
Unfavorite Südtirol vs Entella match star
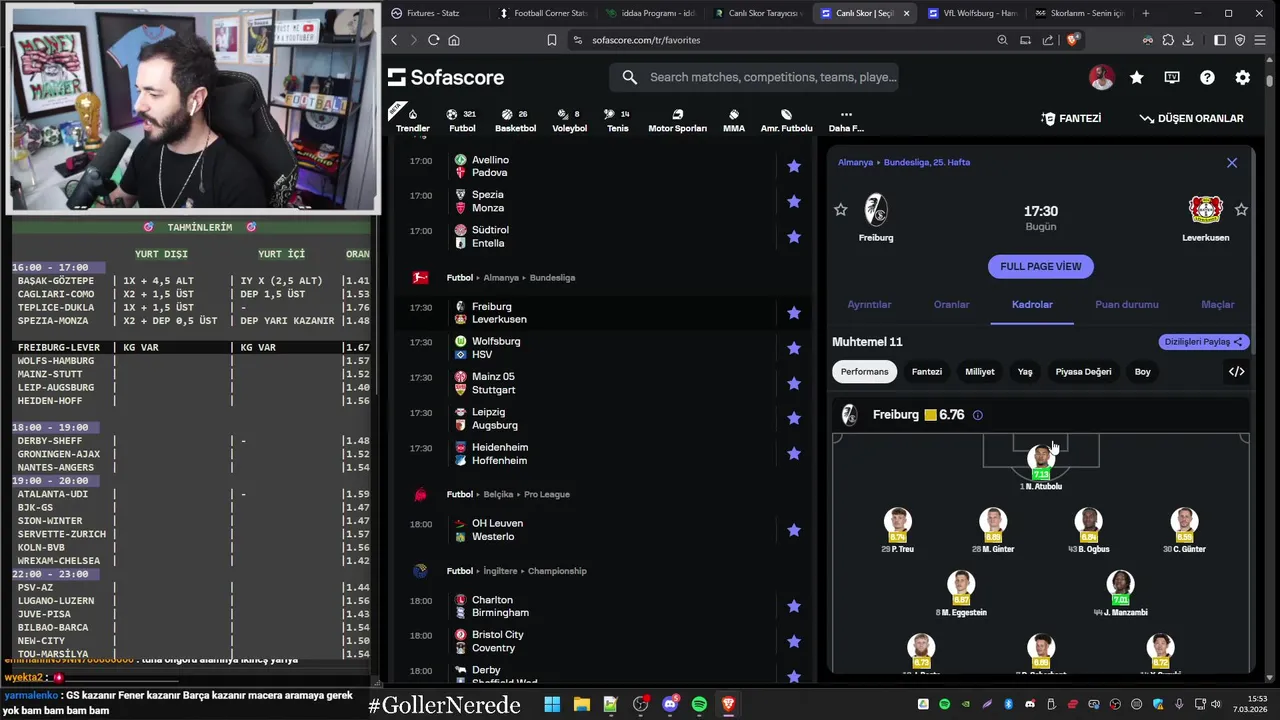[x=794, y=236]
